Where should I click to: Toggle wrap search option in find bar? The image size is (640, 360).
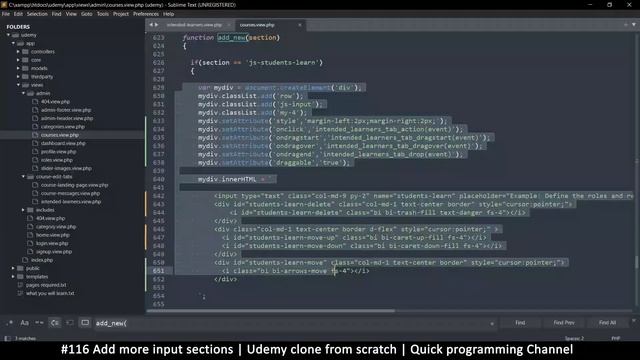tap(55, 323)
